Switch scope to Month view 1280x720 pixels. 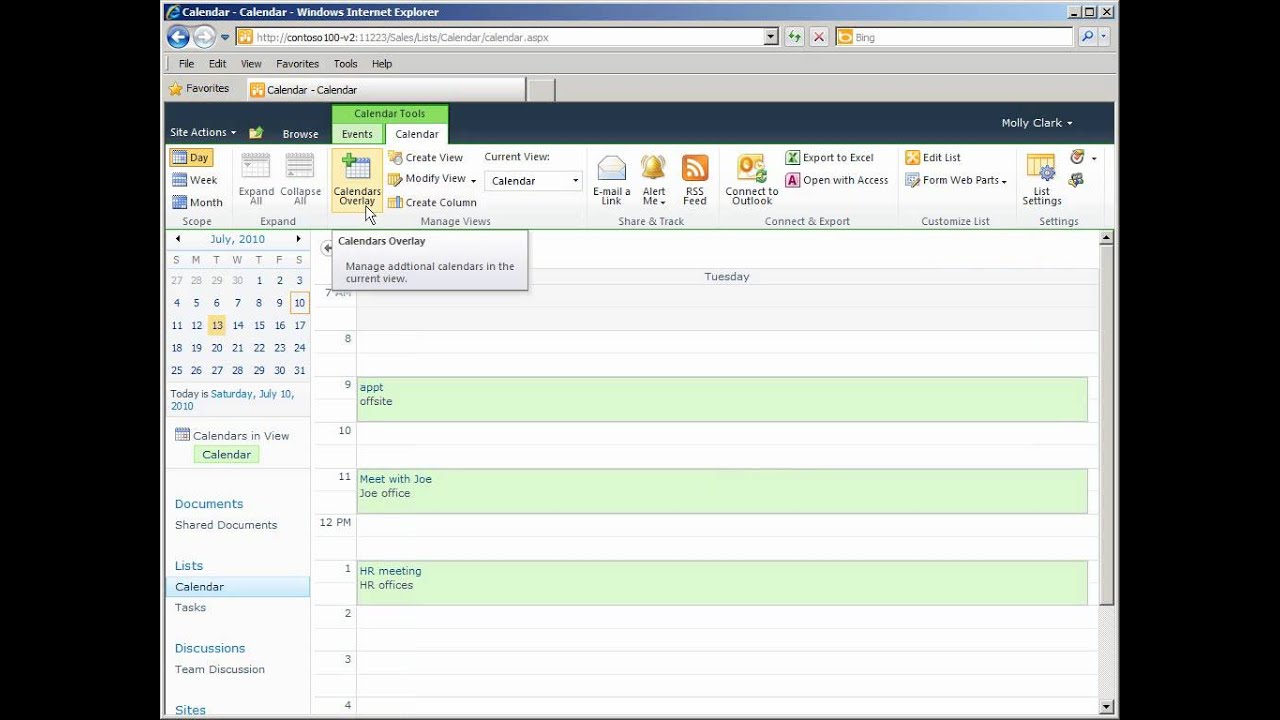click(x=197, y=202)
